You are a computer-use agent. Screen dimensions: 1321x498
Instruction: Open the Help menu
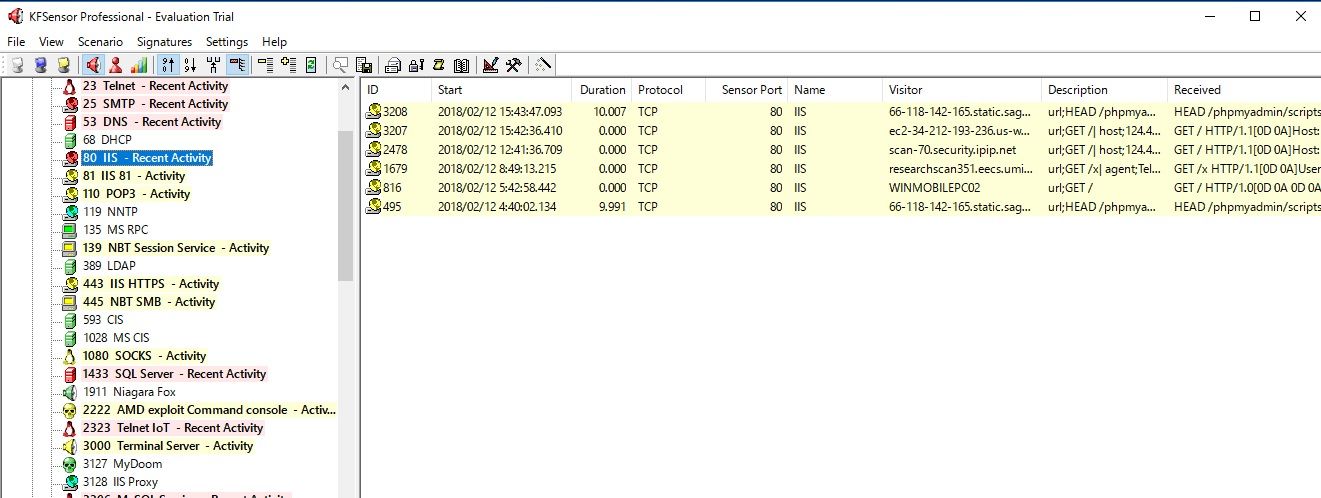(x=274, y=42)
